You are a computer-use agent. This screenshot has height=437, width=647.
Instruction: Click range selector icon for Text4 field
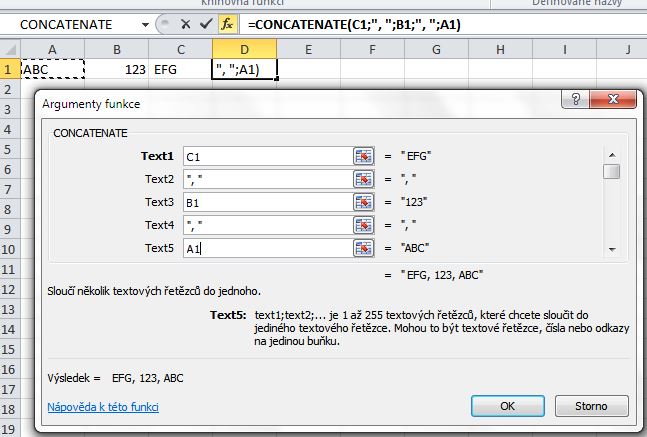pyautogui.click(x=363, y=225)
